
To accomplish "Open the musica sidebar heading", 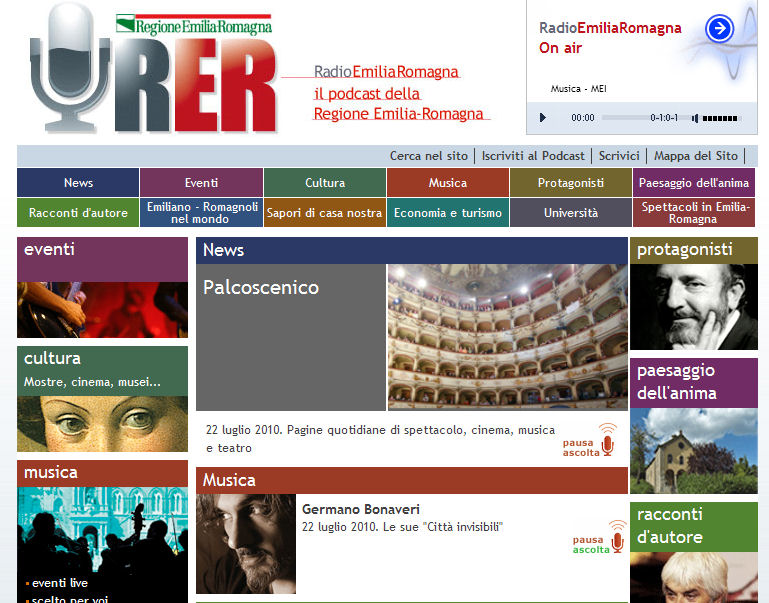I will pos(51,472).
